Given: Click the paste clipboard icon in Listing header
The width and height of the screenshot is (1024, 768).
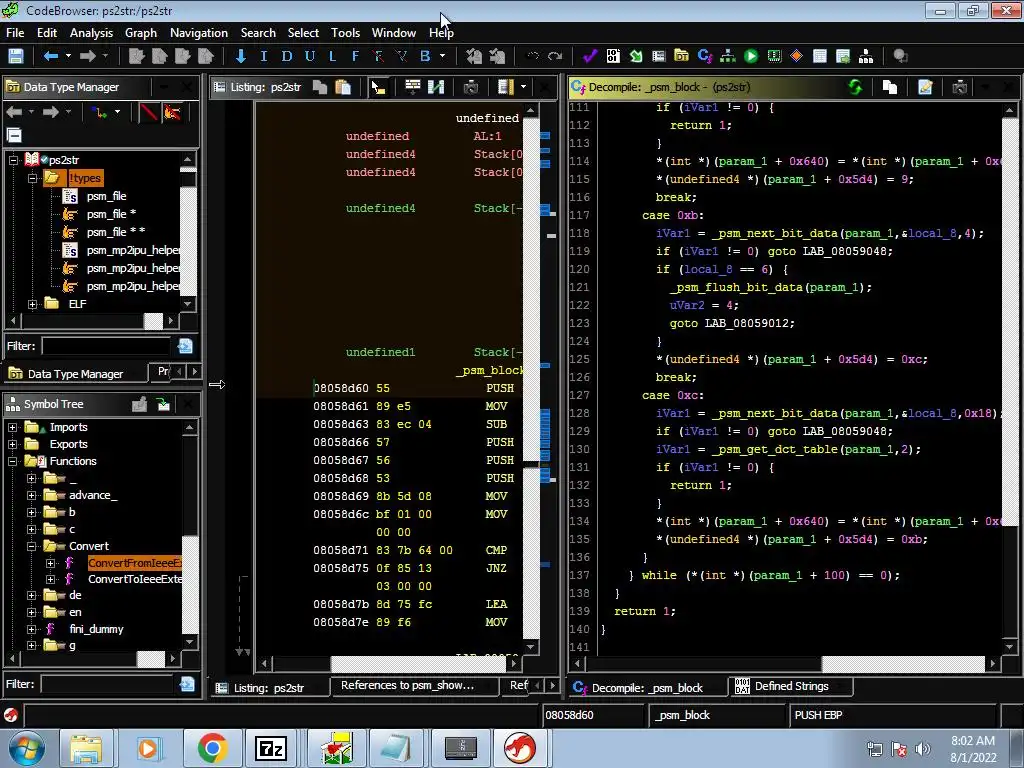Looking at the screenshot, I should point(343,87).
